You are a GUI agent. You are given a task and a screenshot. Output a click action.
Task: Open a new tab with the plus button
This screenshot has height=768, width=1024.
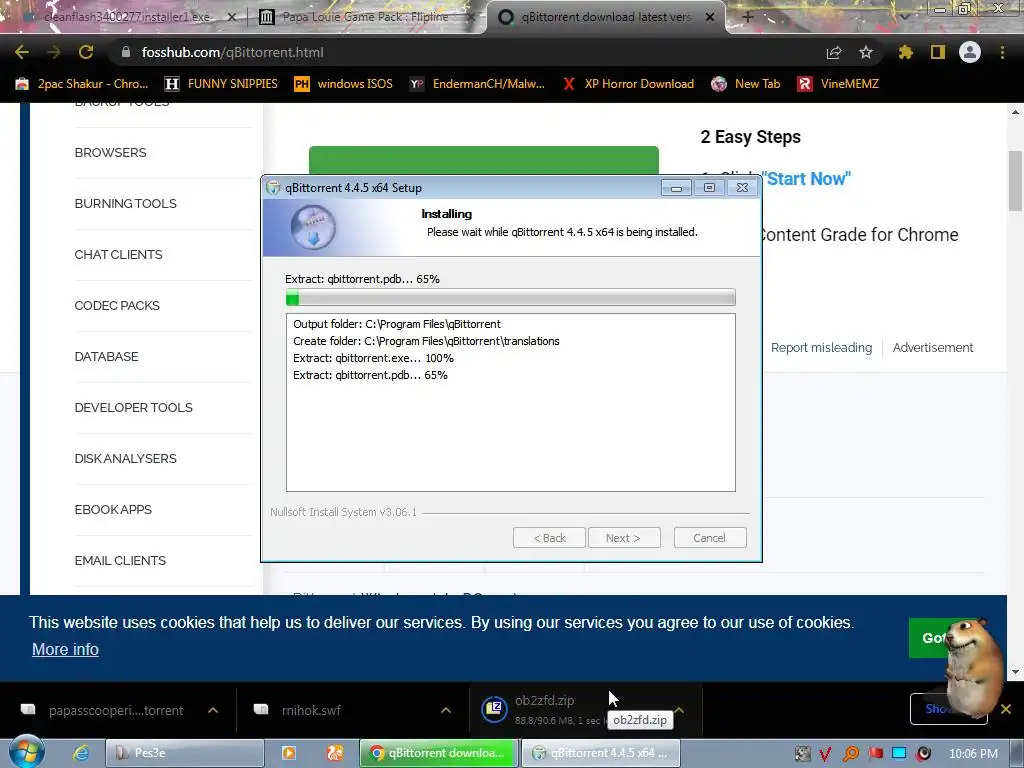pyautogui.click(x=748, y=17)
